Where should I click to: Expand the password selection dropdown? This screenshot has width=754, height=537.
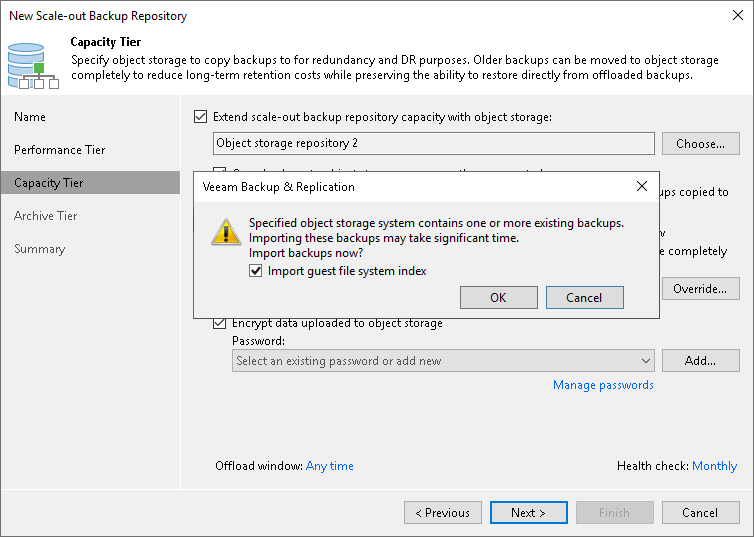(646, 361)
